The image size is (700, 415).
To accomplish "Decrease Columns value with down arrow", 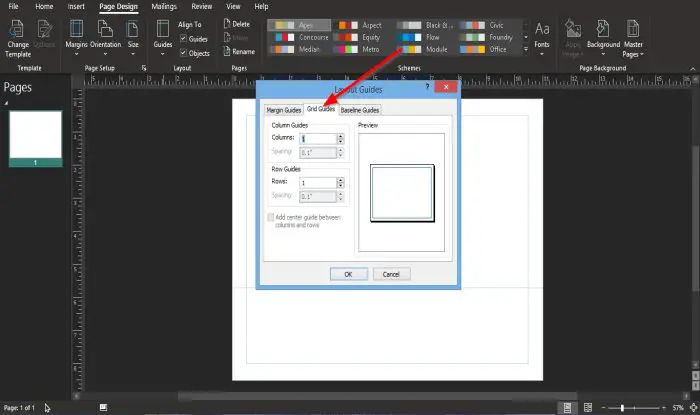I will click(341, 141).
